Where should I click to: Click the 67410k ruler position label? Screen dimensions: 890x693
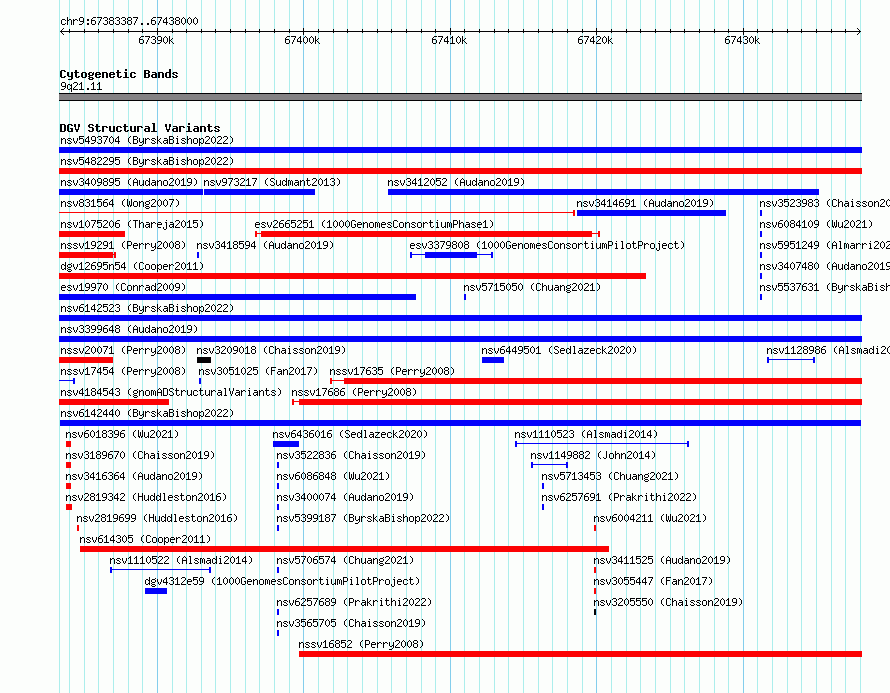449,40
